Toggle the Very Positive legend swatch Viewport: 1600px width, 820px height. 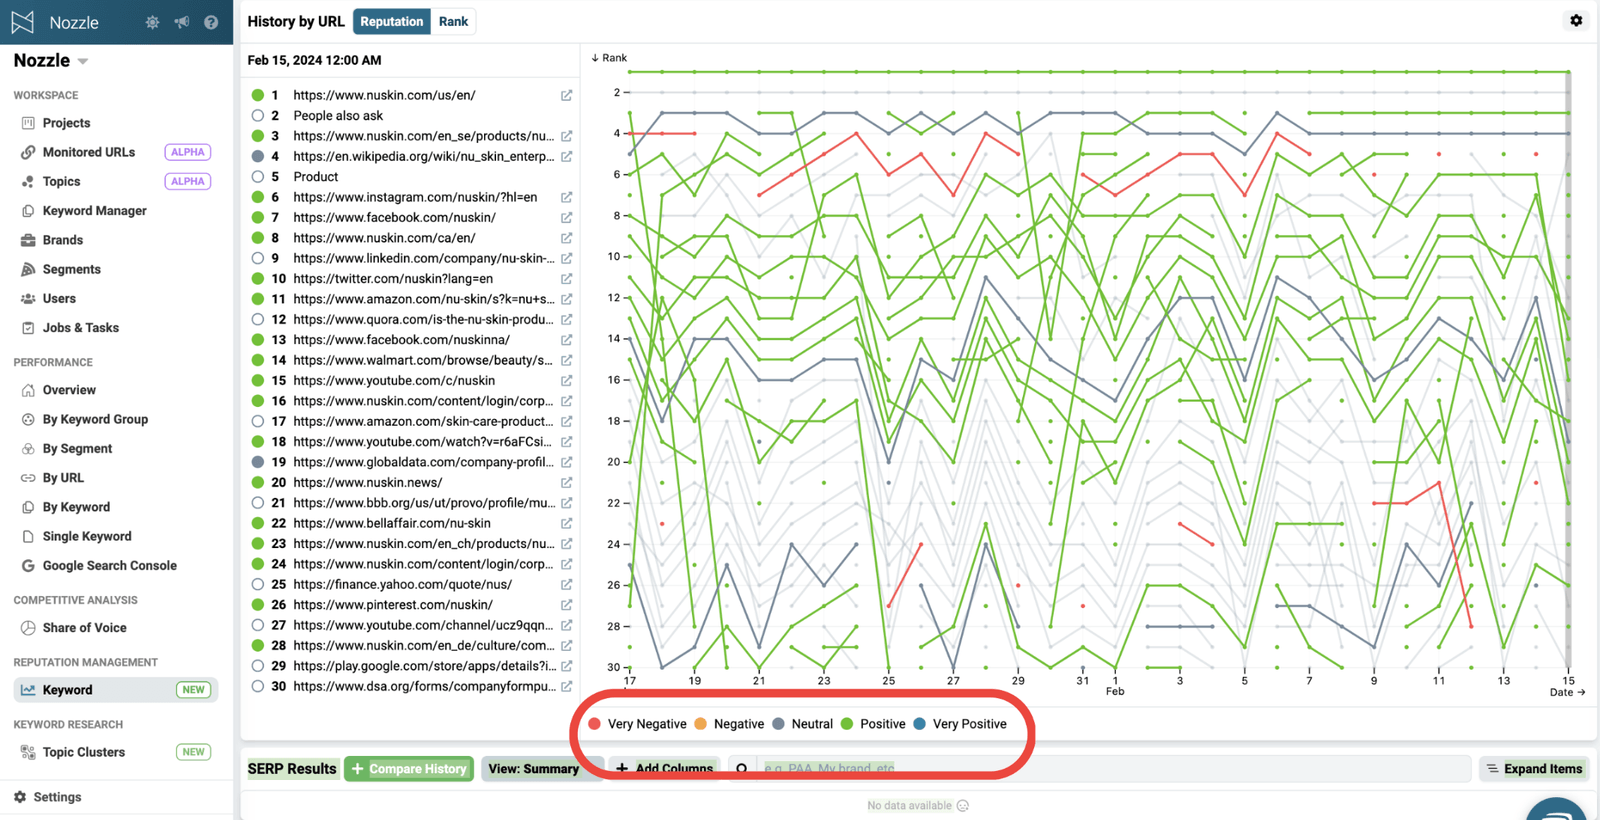click(920, 724)
